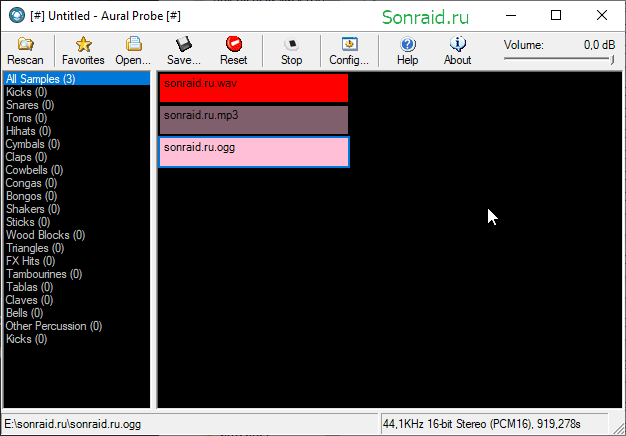The image size is (626, 436).
Task: Select the Hihats (0) category
Action: (77, 131)
